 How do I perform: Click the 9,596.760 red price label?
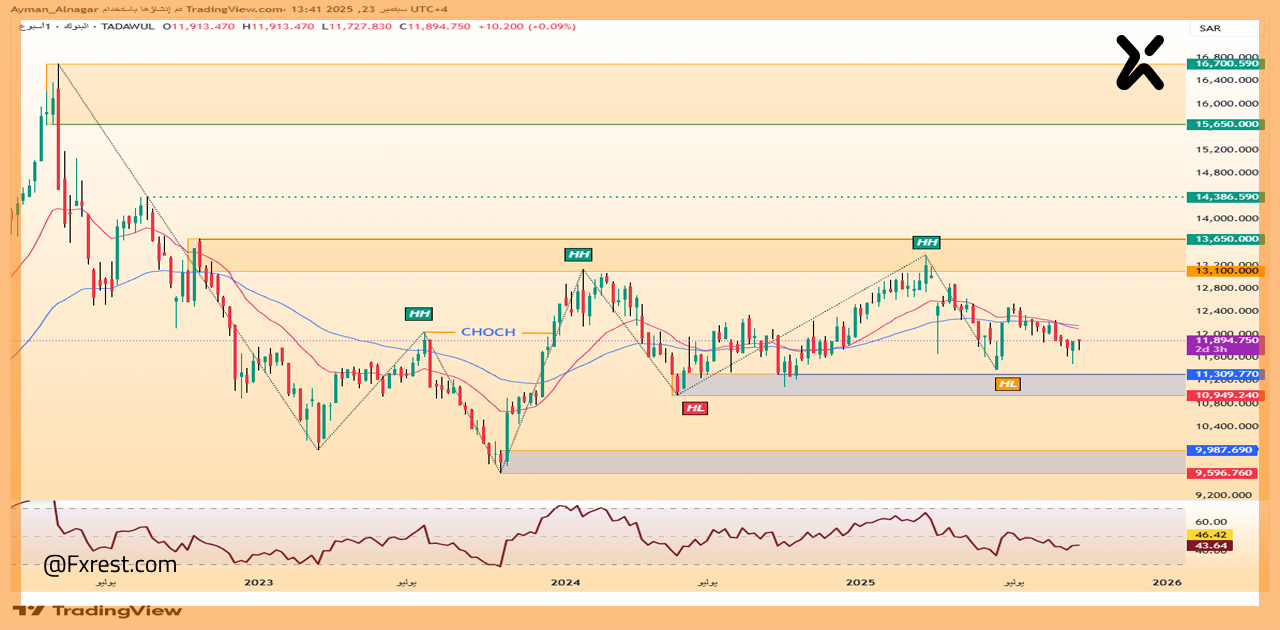coord(1225,473)
